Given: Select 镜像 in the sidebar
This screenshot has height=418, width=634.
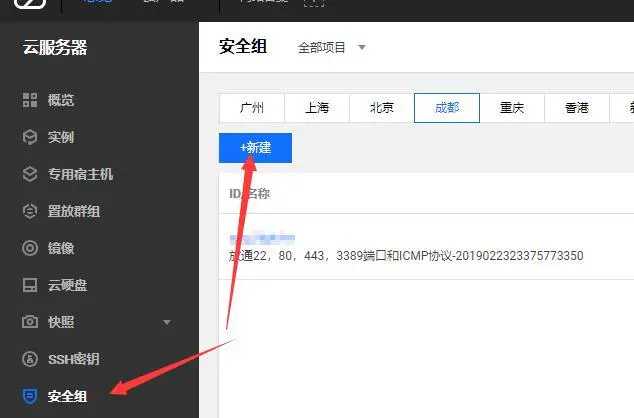Looking at the screenshot, I should click(61, 248).
